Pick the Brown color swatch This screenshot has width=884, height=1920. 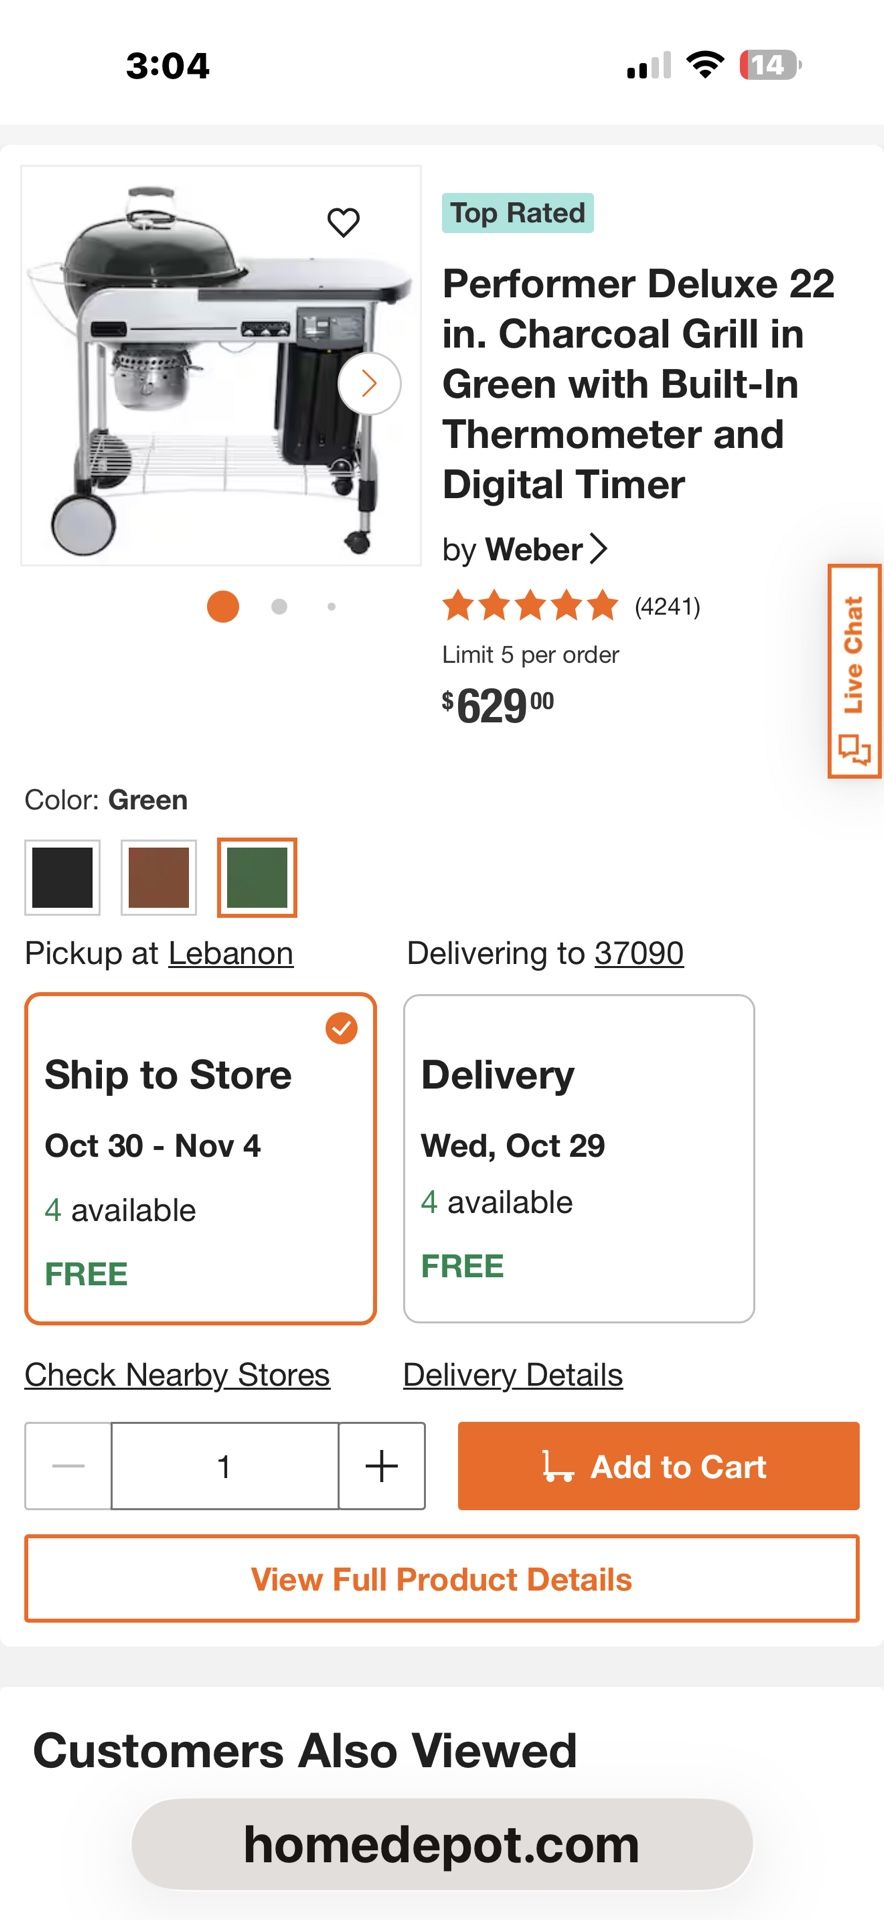pyautogui.click(x=159, y=877)
